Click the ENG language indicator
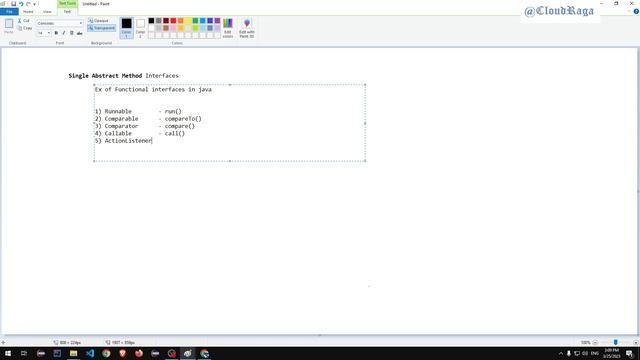 pyautogui.click(x=595, y=353)
